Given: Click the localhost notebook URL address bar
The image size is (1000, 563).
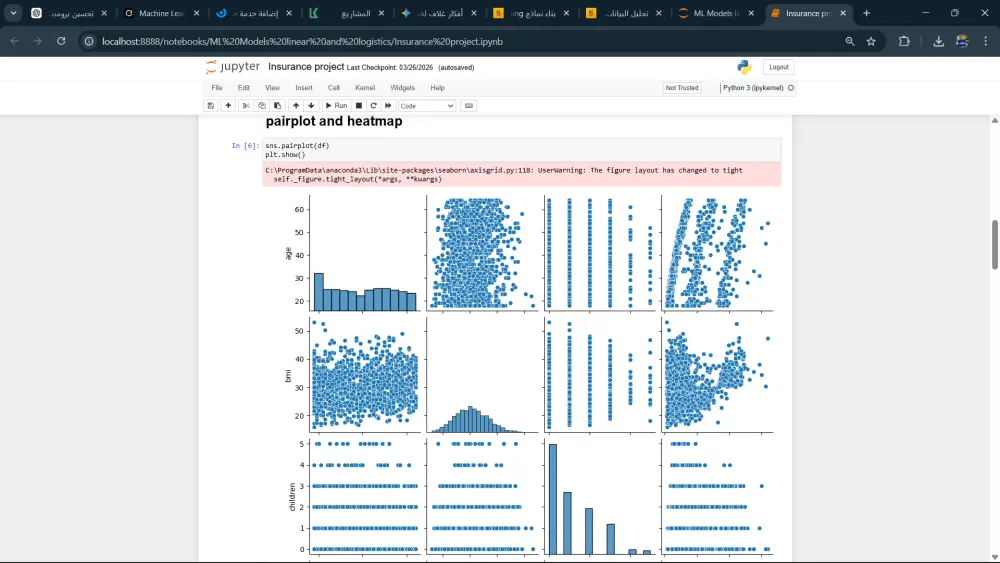Looking at the screenshot, I should coord(302,41).
